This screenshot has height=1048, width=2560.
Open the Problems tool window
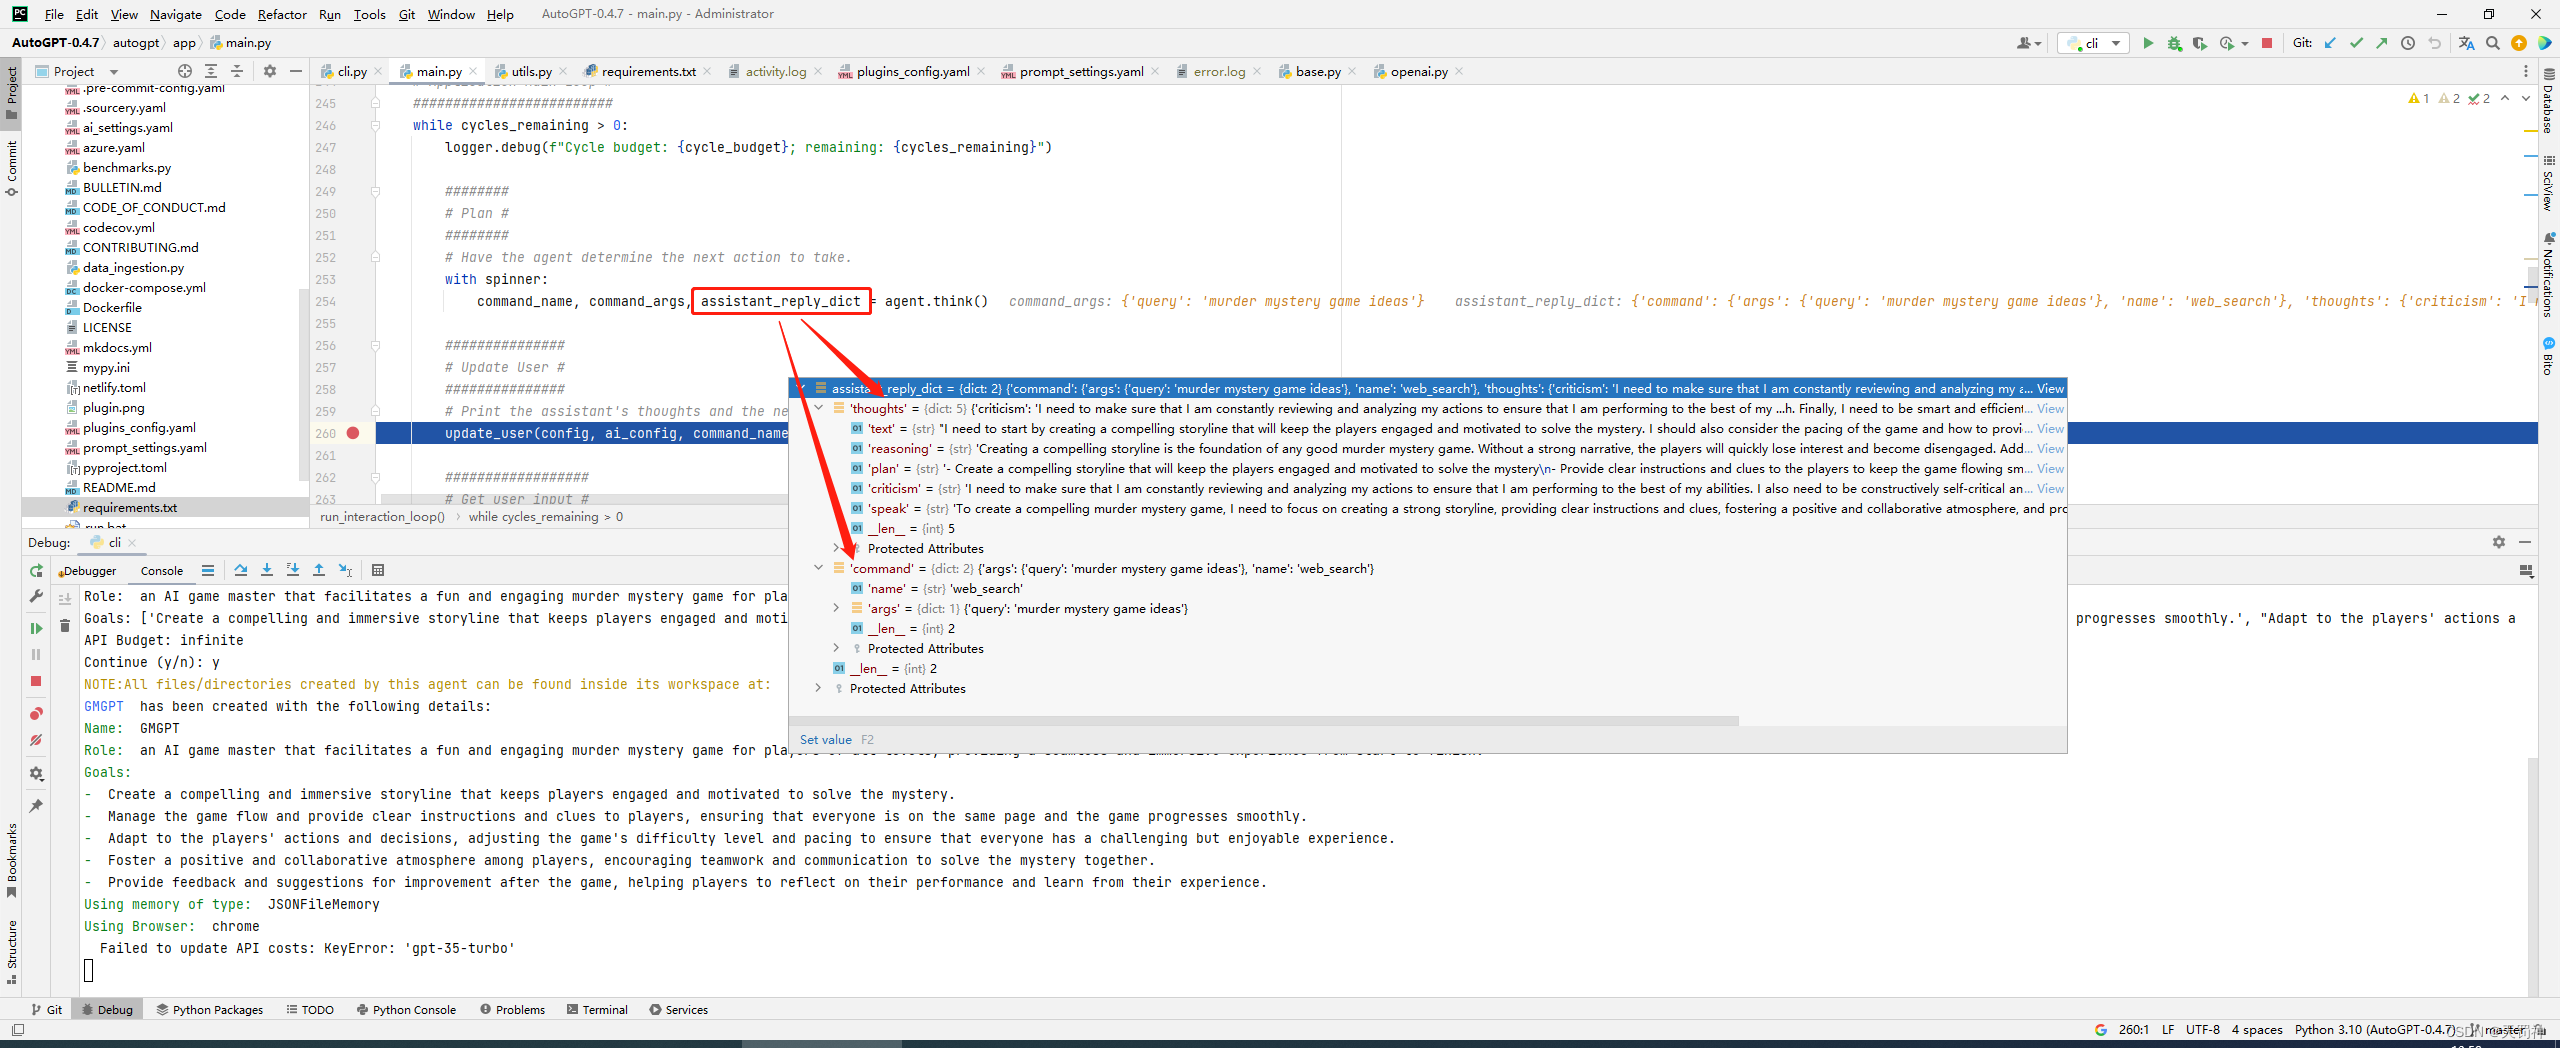coord(513,1009)
